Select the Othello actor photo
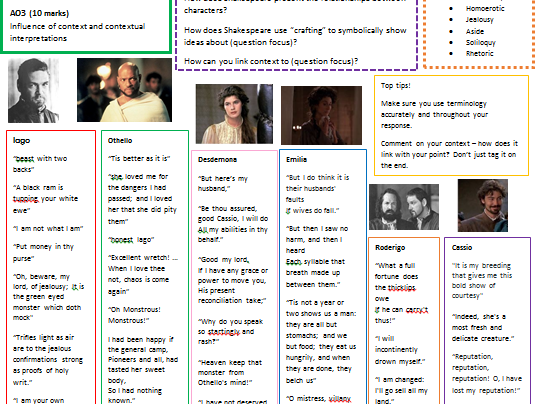The width and height of the screenshot is (538, 404). 124,90
